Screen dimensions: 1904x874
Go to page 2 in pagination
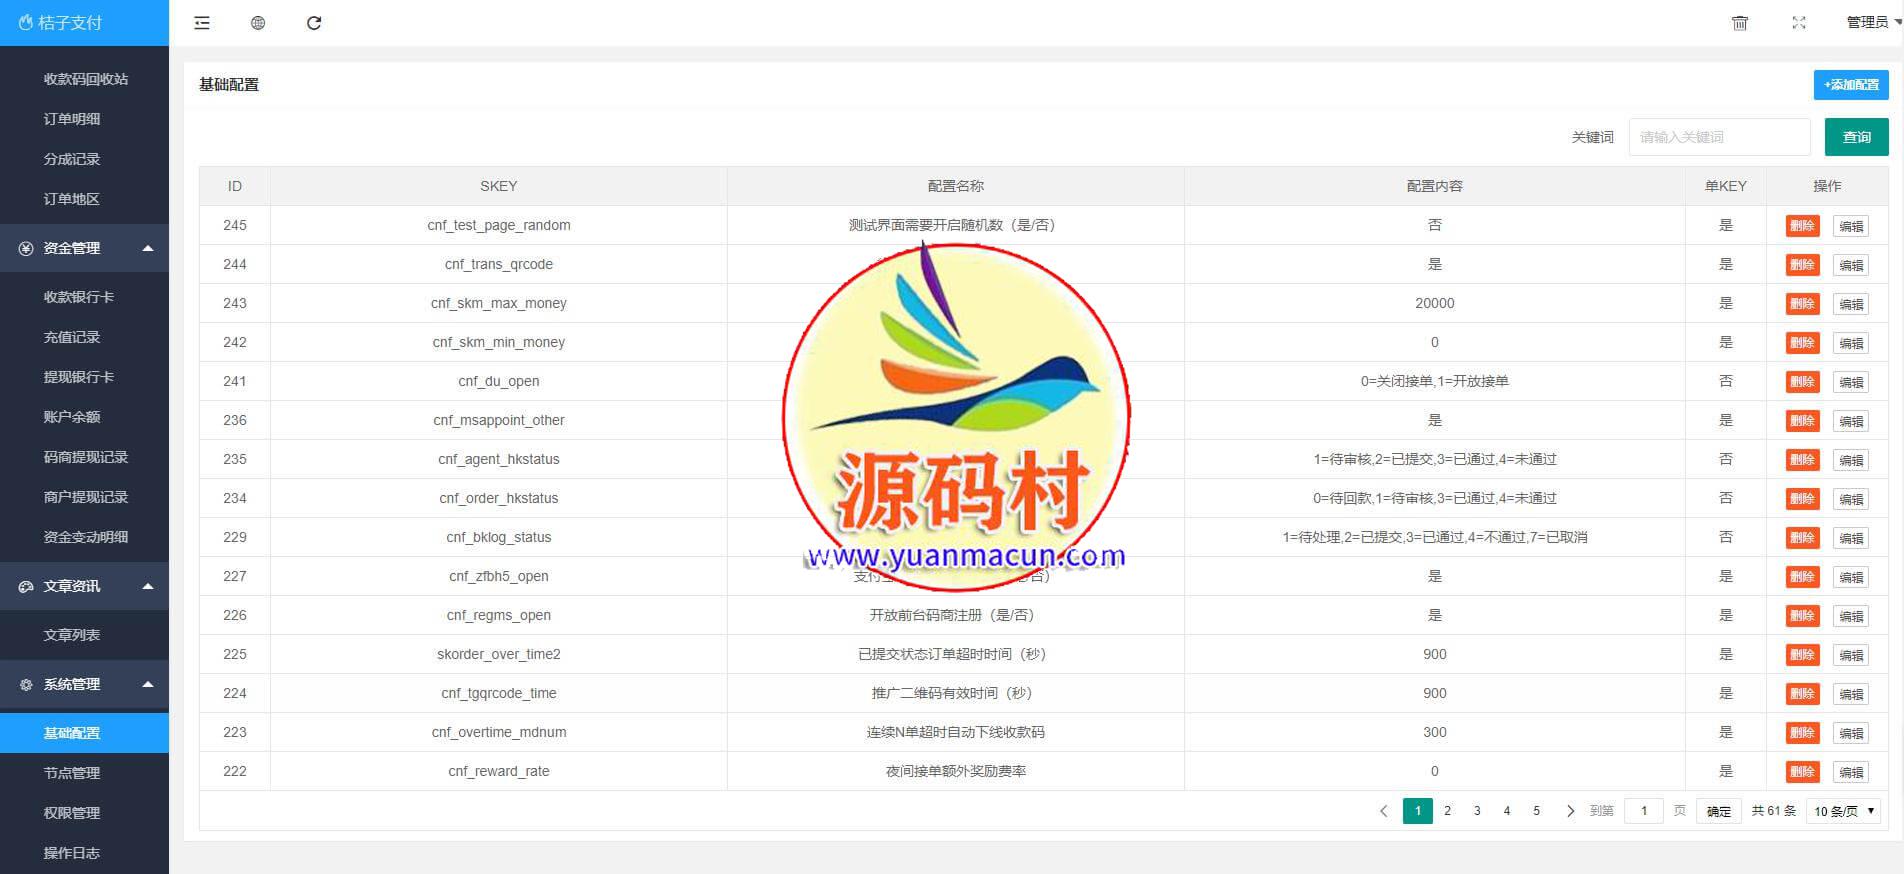click(1447, 811)
